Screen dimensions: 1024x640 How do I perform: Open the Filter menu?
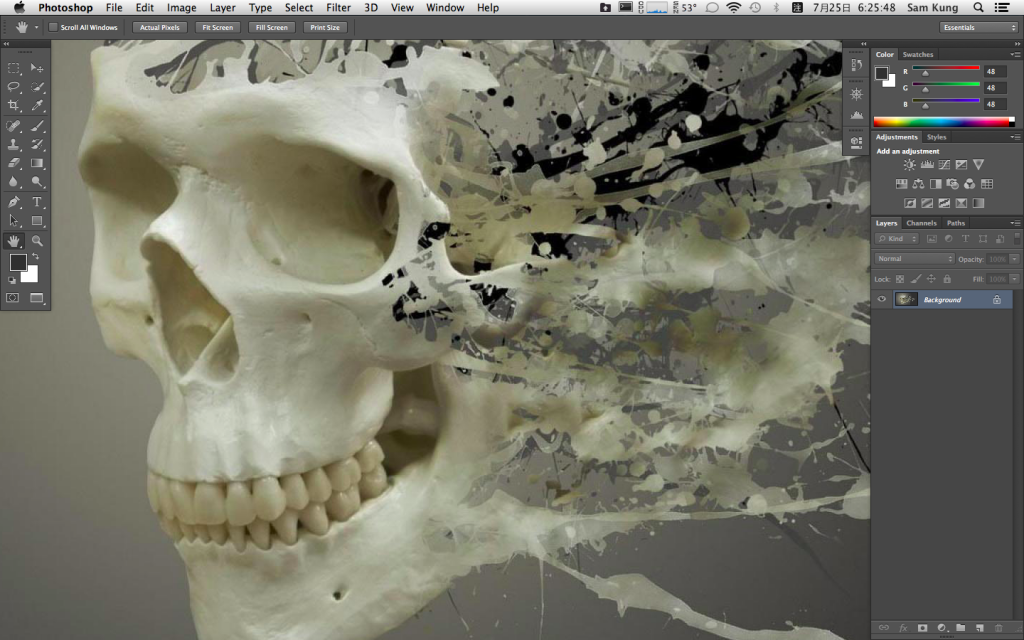click(x=338, y=7)
